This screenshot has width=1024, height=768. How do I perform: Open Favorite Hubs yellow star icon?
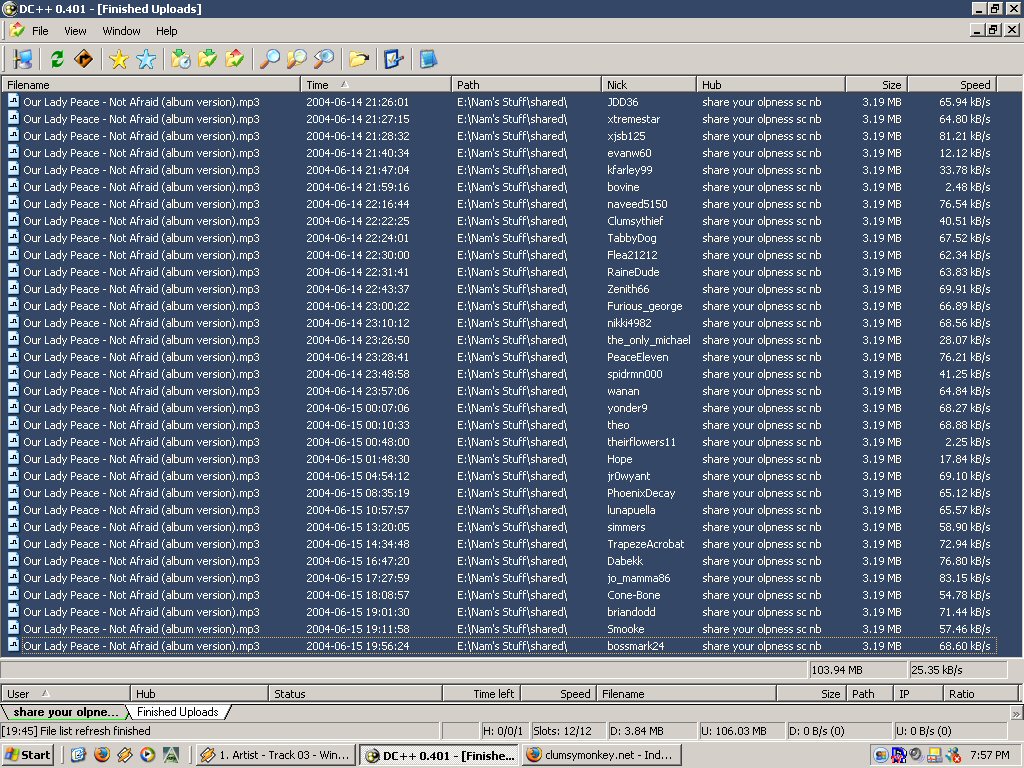pyautogui.click(x=119, y=59)
